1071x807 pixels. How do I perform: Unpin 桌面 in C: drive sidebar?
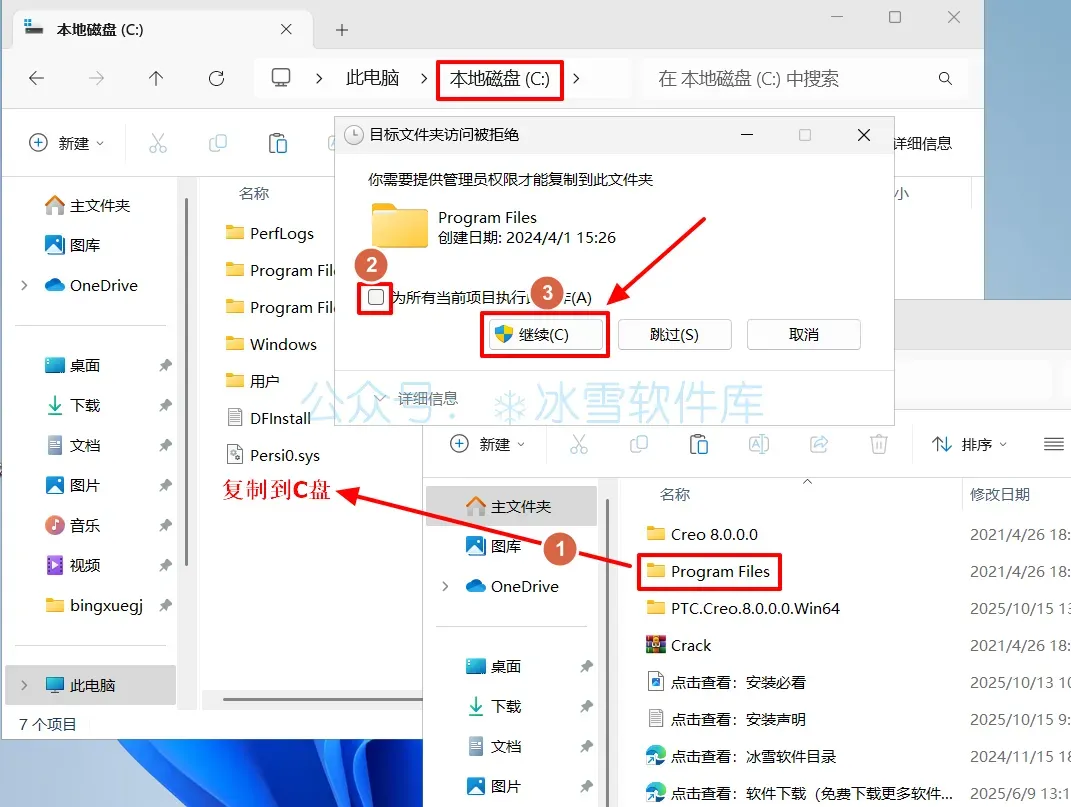(165, 366)
